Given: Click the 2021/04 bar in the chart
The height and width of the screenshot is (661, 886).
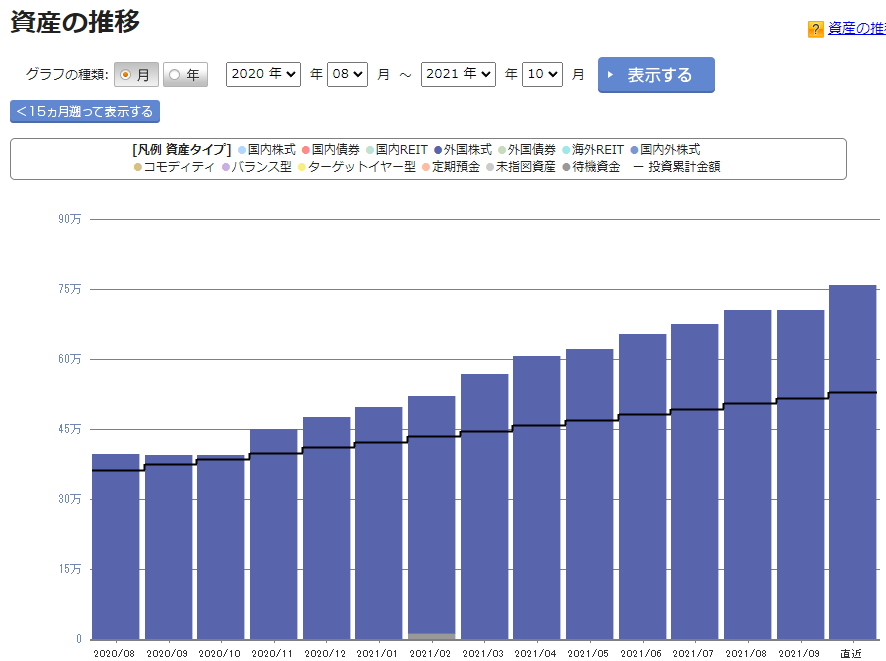Looking at the screenshot, I should (x=537, y=497).
